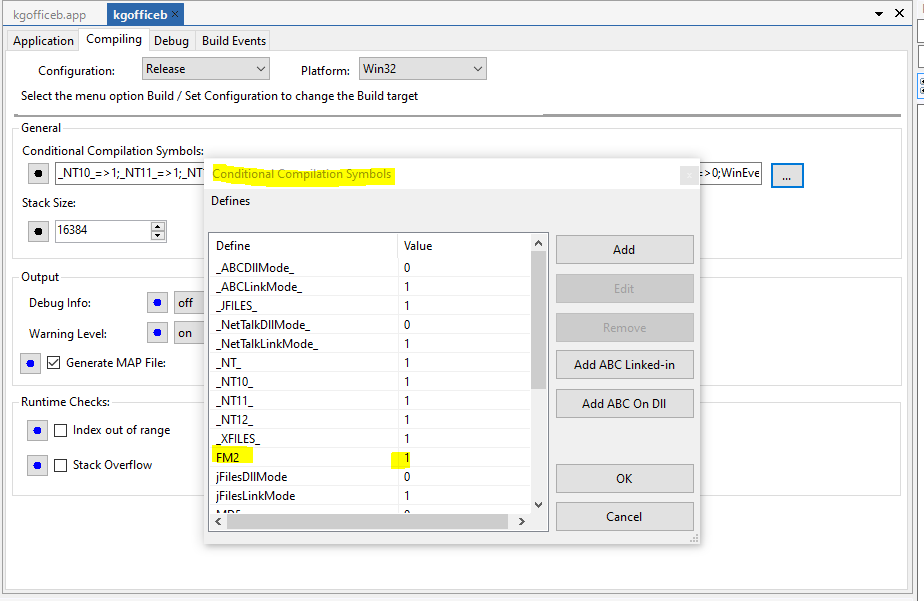
Task: Open the Platform dropdown showing Win32
Action: click(422, 69)
